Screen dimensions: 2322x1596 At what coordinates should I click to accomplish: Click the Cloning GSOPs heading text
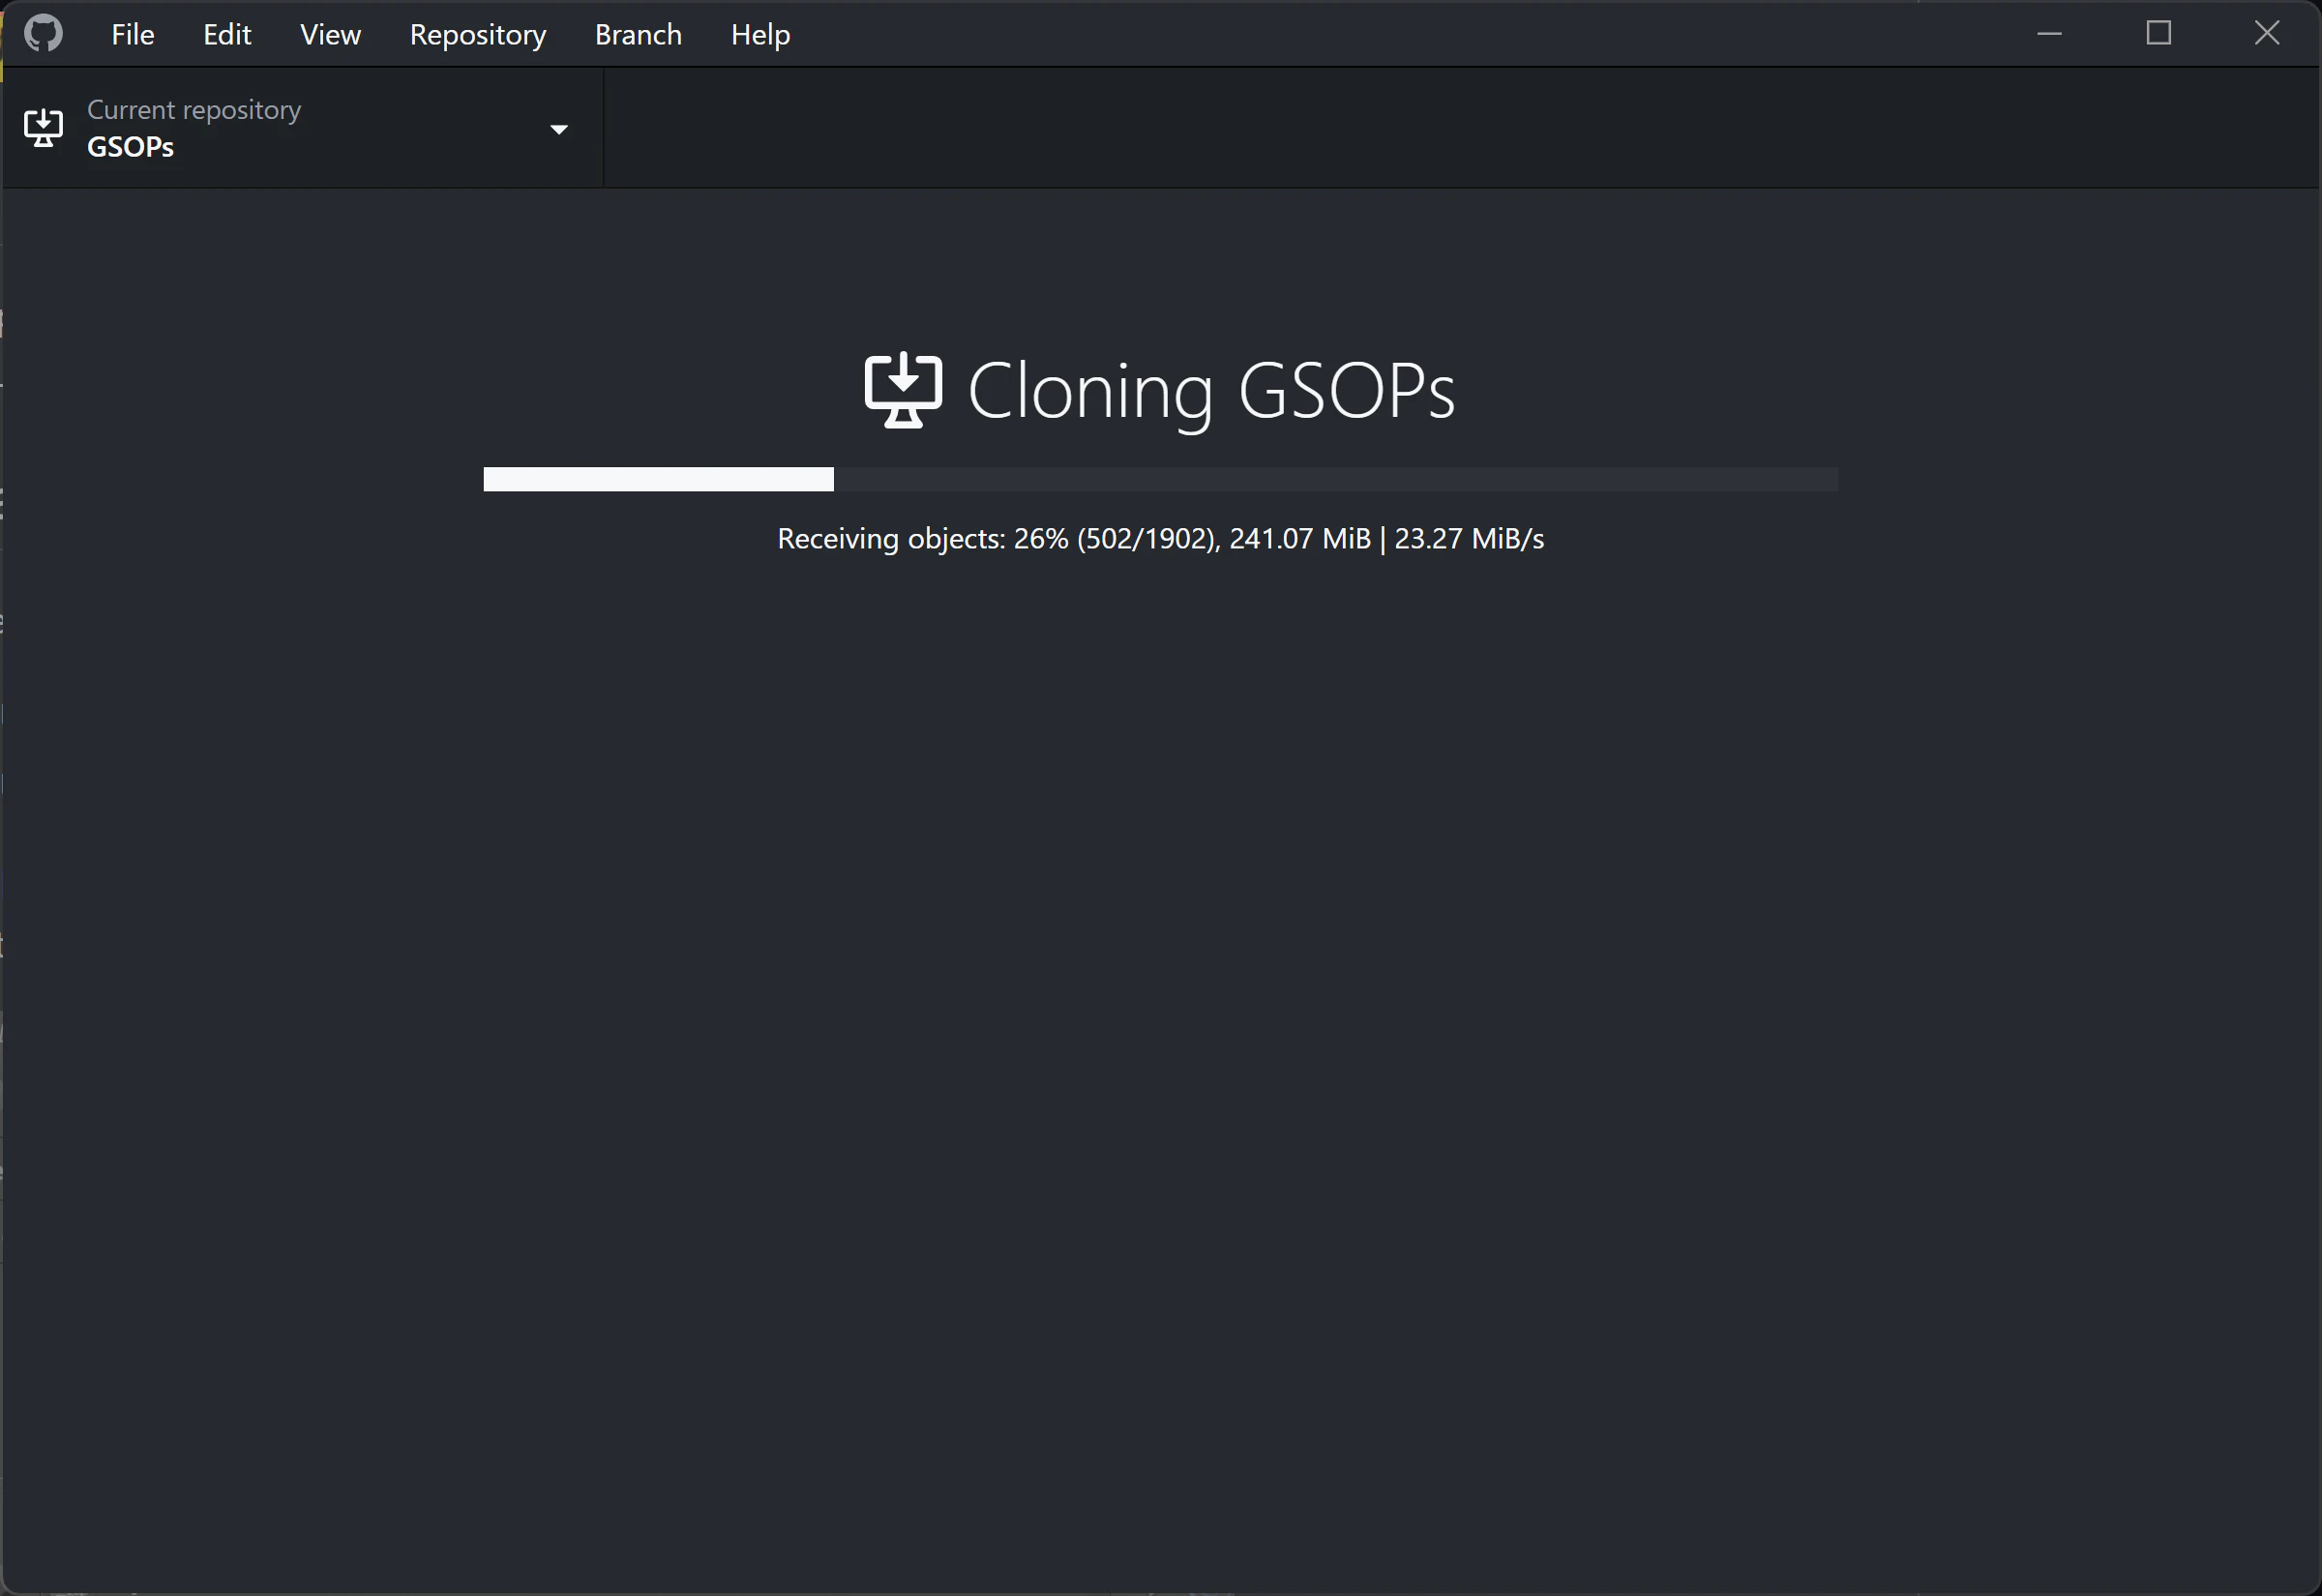coord(1210,391)
